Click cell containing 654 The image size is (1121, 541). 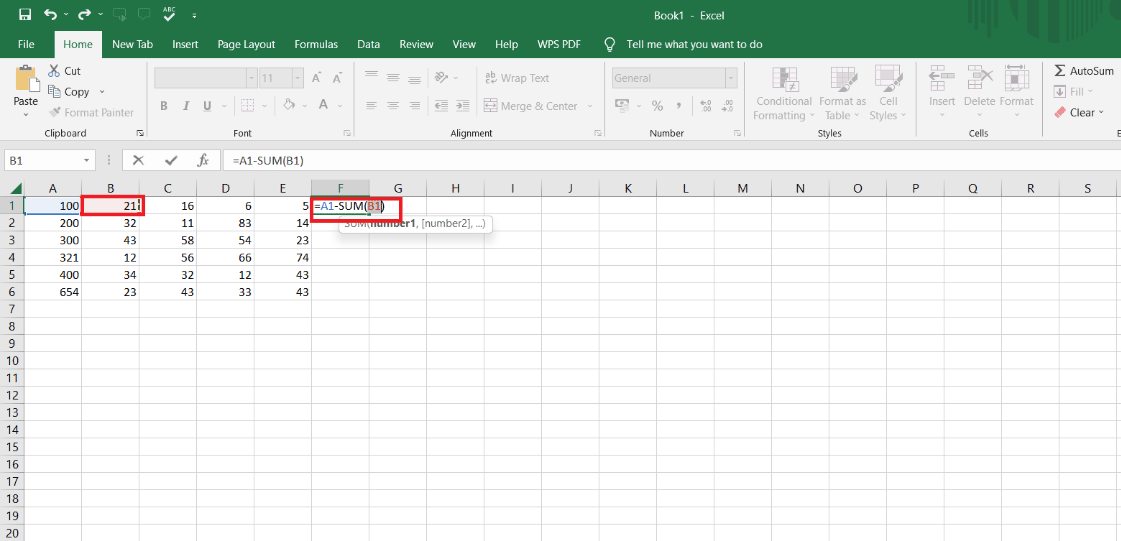53,292
